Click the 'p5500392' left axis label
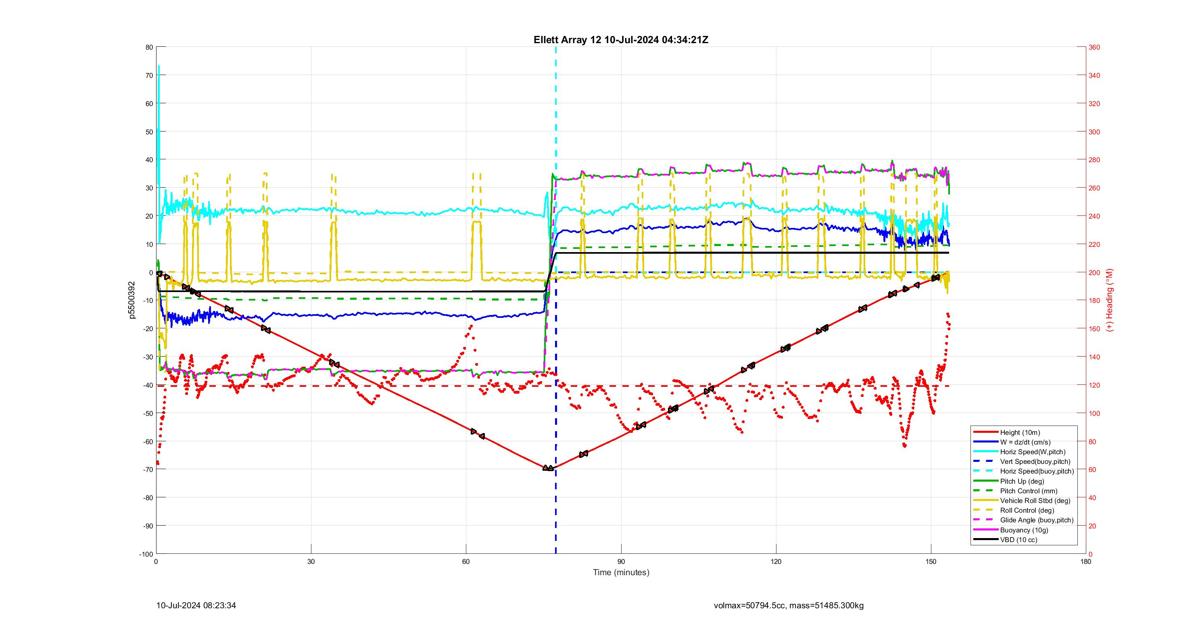 [x=131, y=300]
